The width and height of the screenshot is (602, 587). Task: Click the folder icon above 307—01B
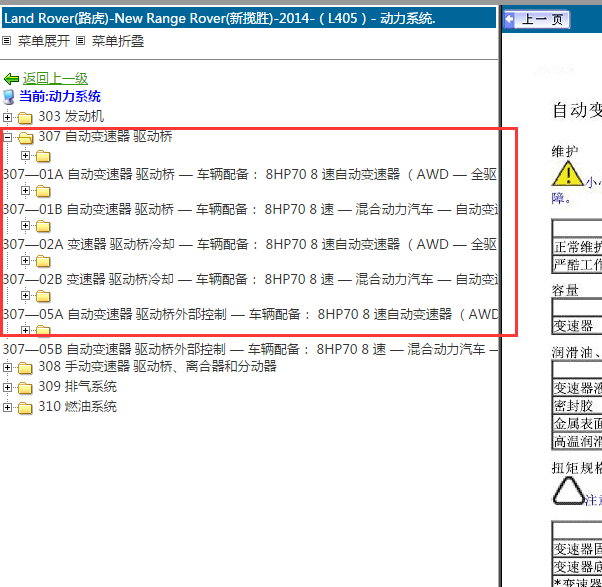point(43,191)
